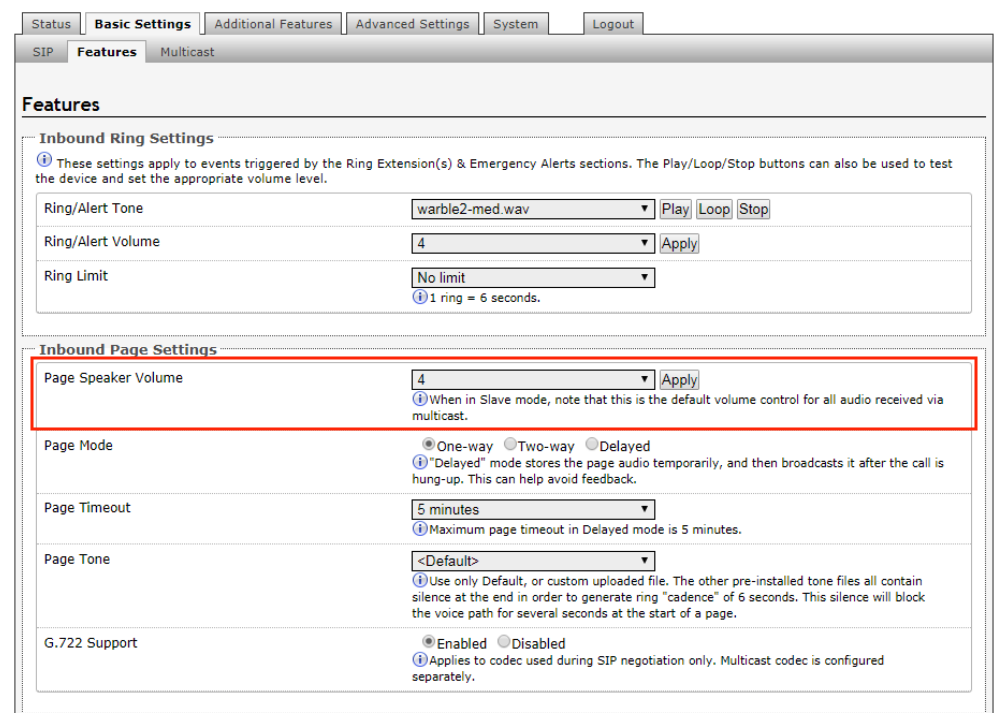1003x713 pixels.
Task: Expand the Page Timeout dropdown
Action: (533, 509)
